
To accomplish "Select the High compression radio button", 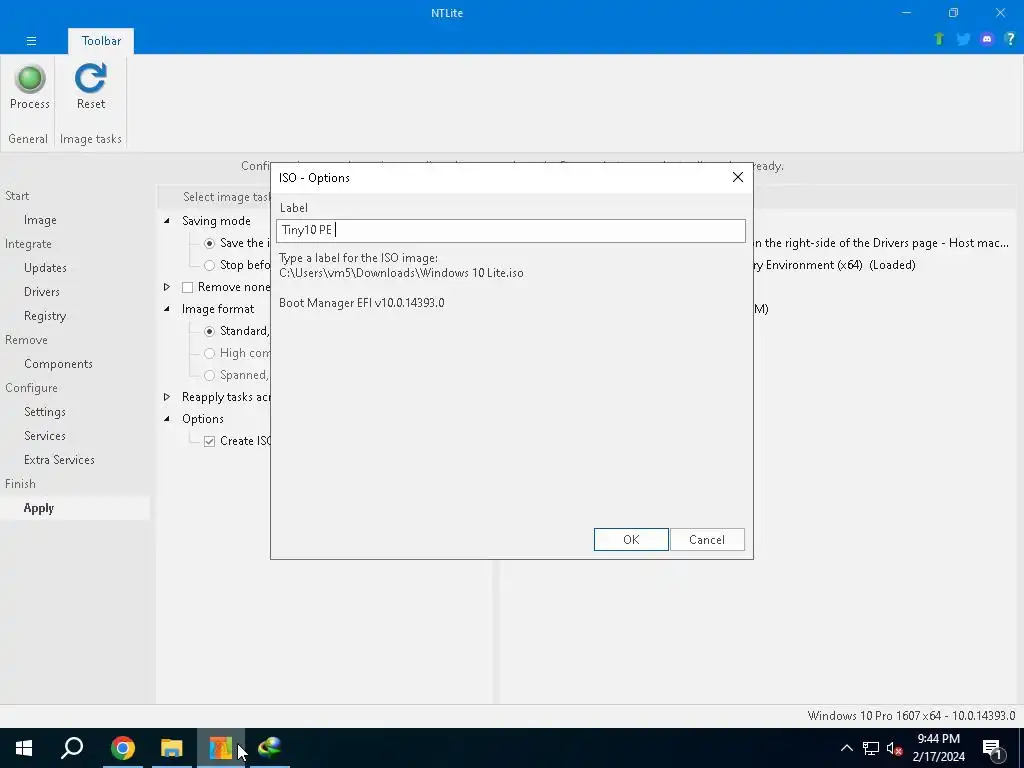I will point(209,353).
